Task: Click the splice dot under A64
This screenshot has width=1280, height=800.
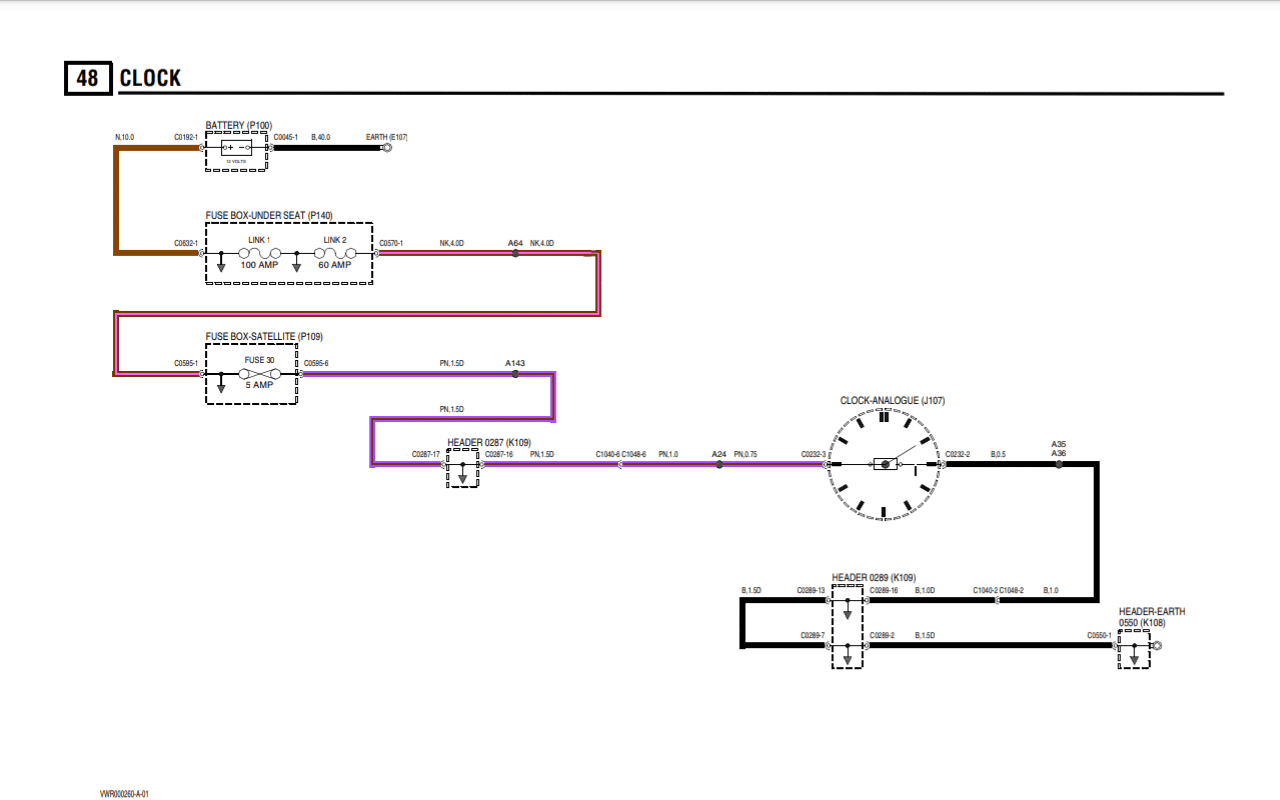Action: [515, 254]
